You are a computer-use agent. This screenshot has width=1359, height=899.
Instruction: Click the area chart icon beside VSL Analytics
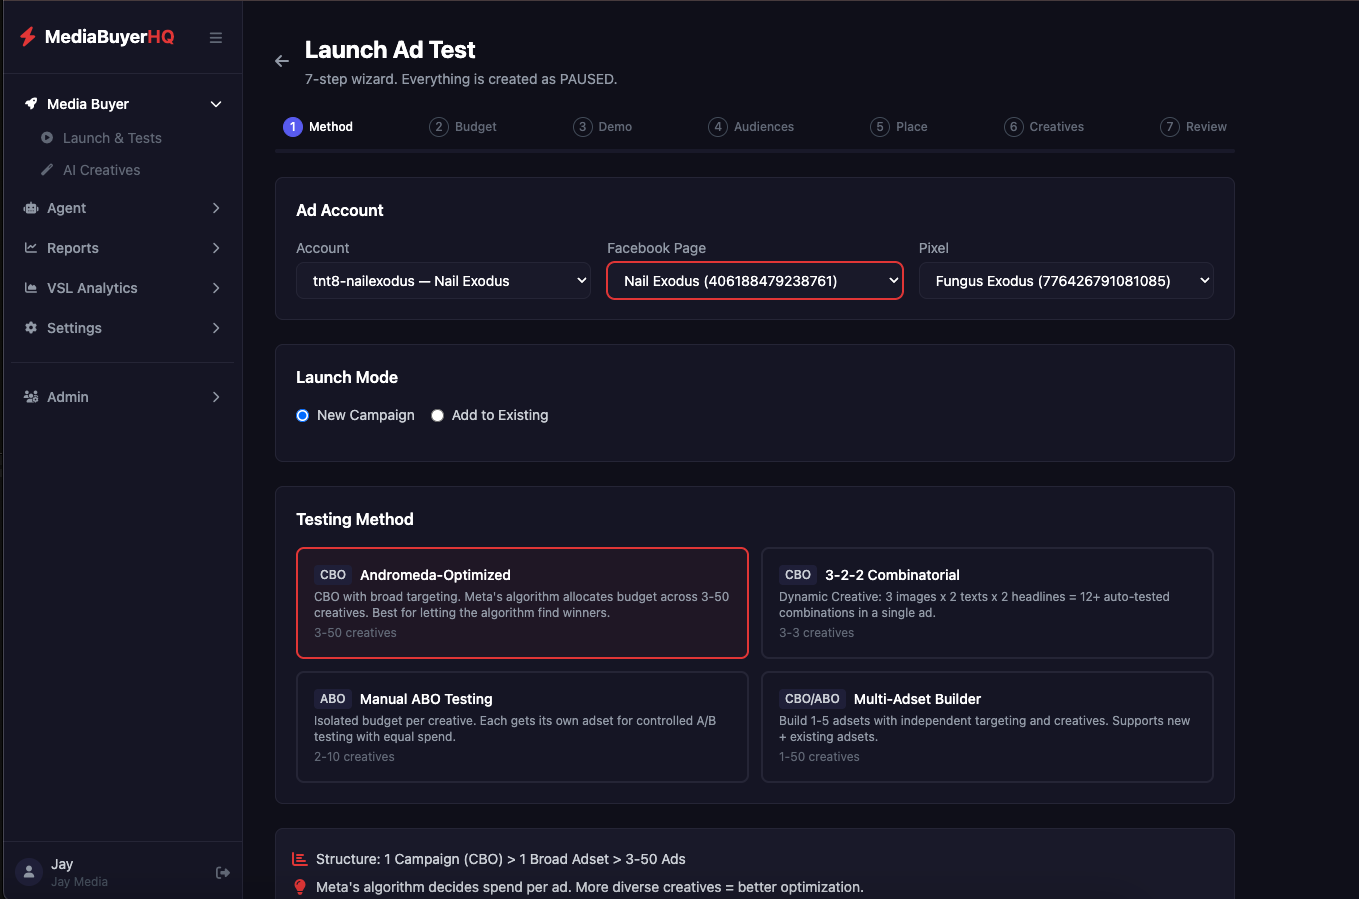pos(31,288)
